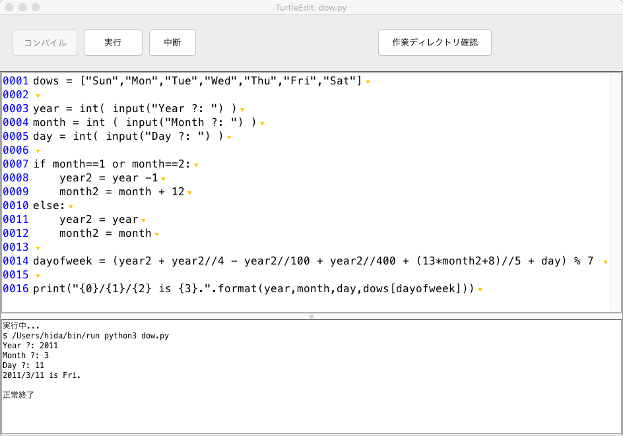Close the TurtleEdit window with red button
The width and height of the screenshot is (623, 436).
[x=11, y=7]
